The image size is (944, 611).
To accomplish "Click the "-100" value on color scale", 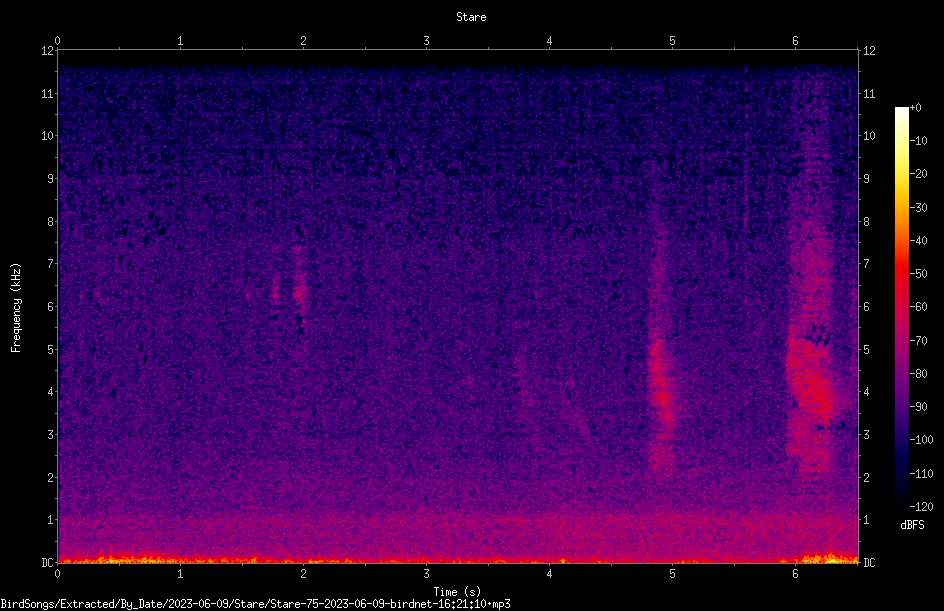I will 921,439.
